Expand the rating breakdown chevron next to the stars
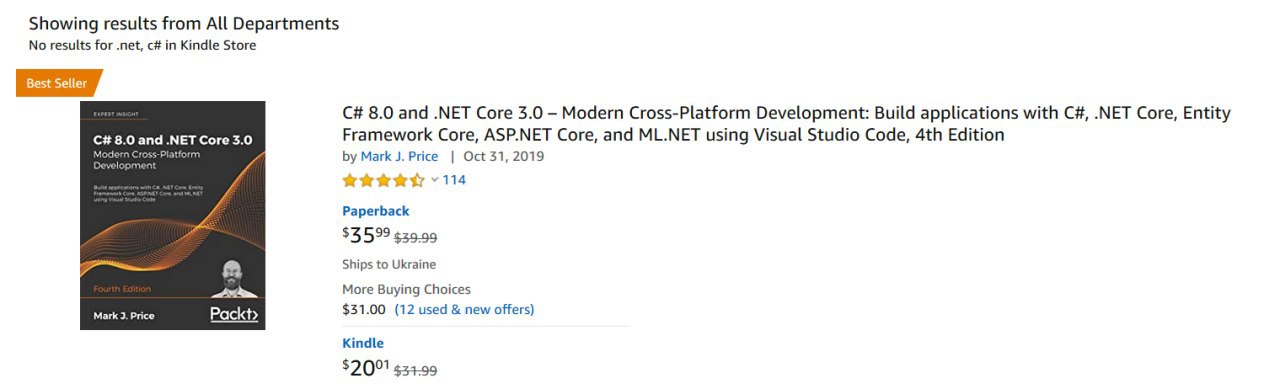The height and width of the screenshot is (389, 1280). coord(434,180)
